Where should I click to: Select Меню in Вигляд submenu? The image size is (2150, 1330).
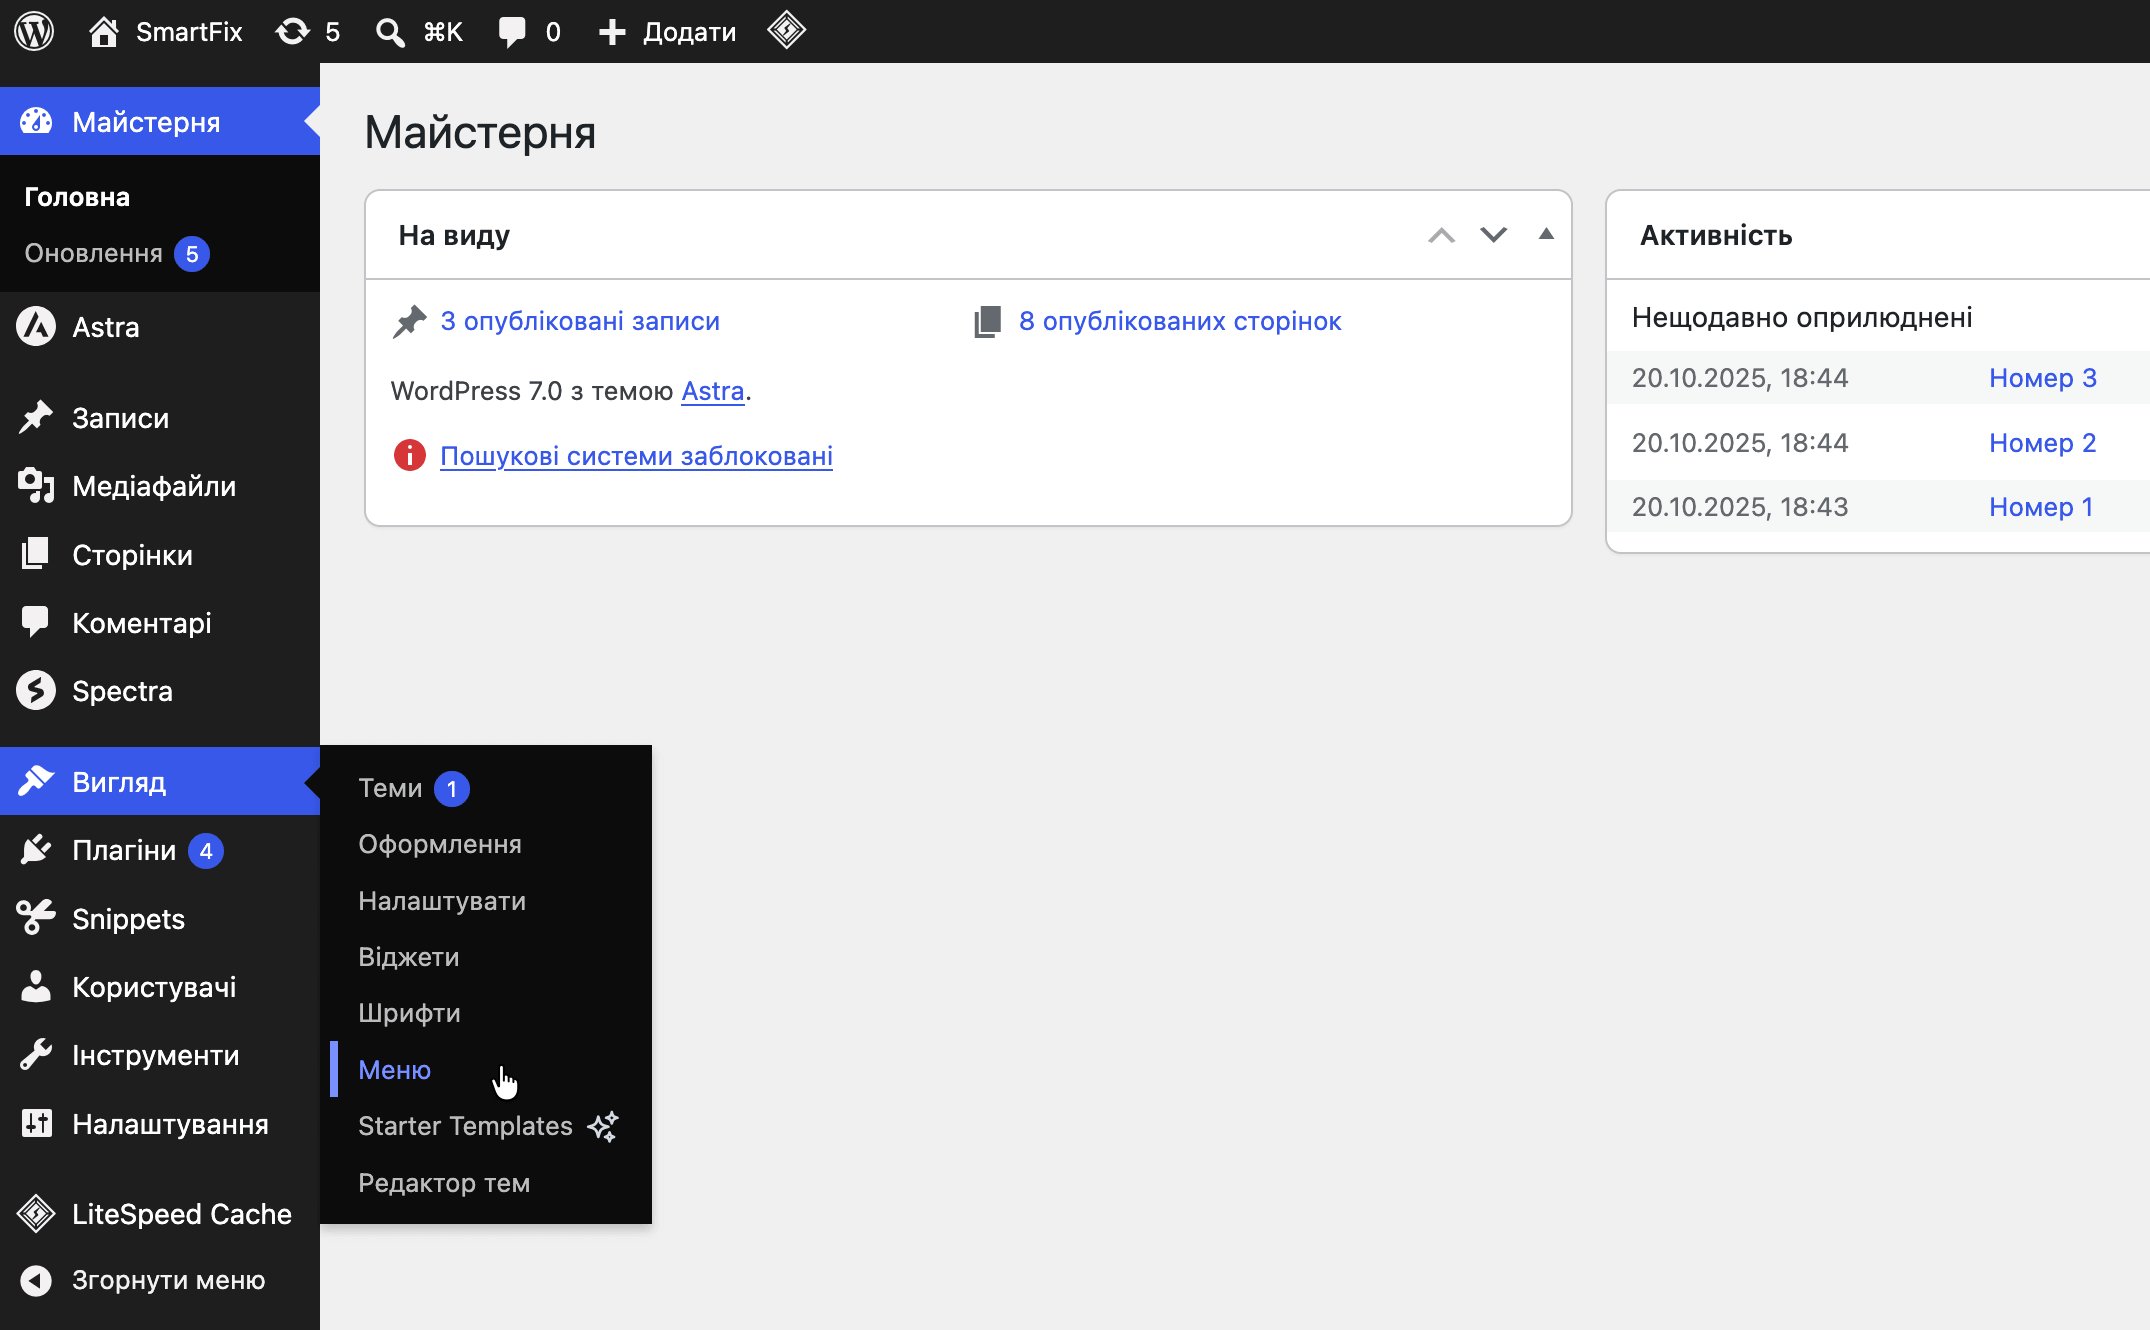(x=394, y=1070)
